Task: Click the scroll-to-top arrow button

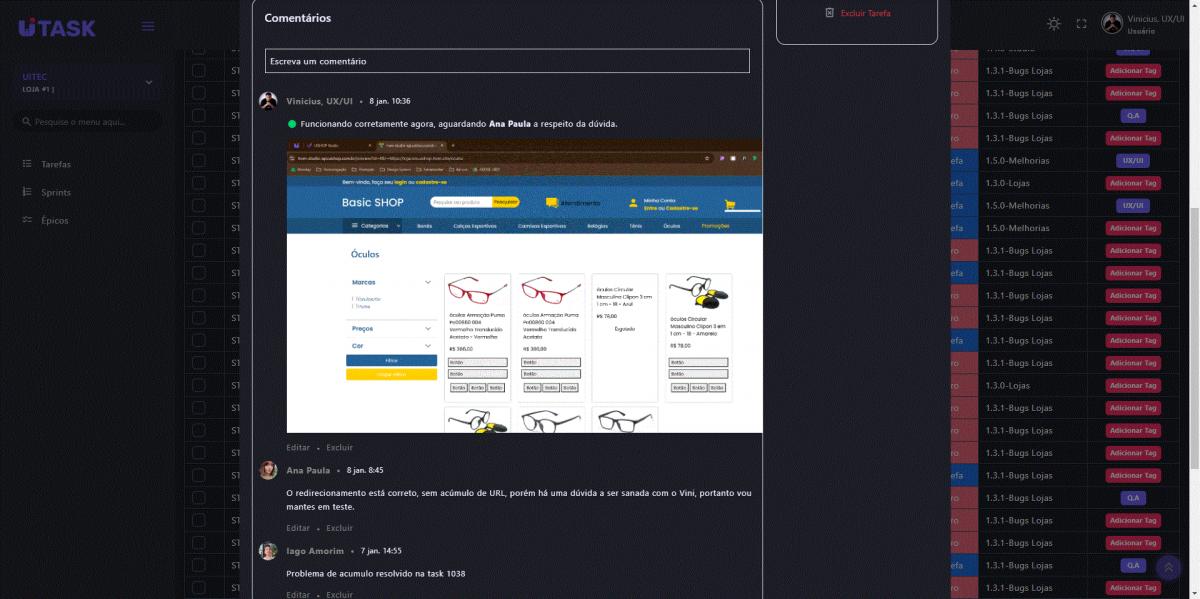Action: coord(1167,567)
